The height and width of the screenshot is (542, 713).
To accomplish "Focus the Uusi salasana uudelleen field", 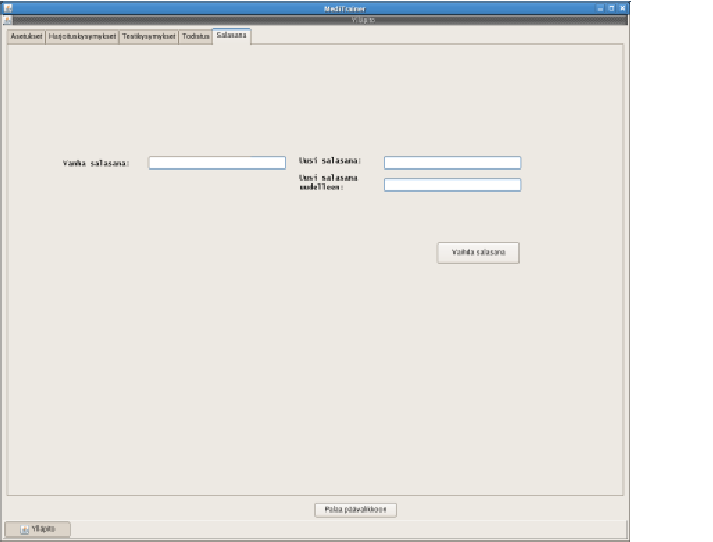I will (452, 185).
